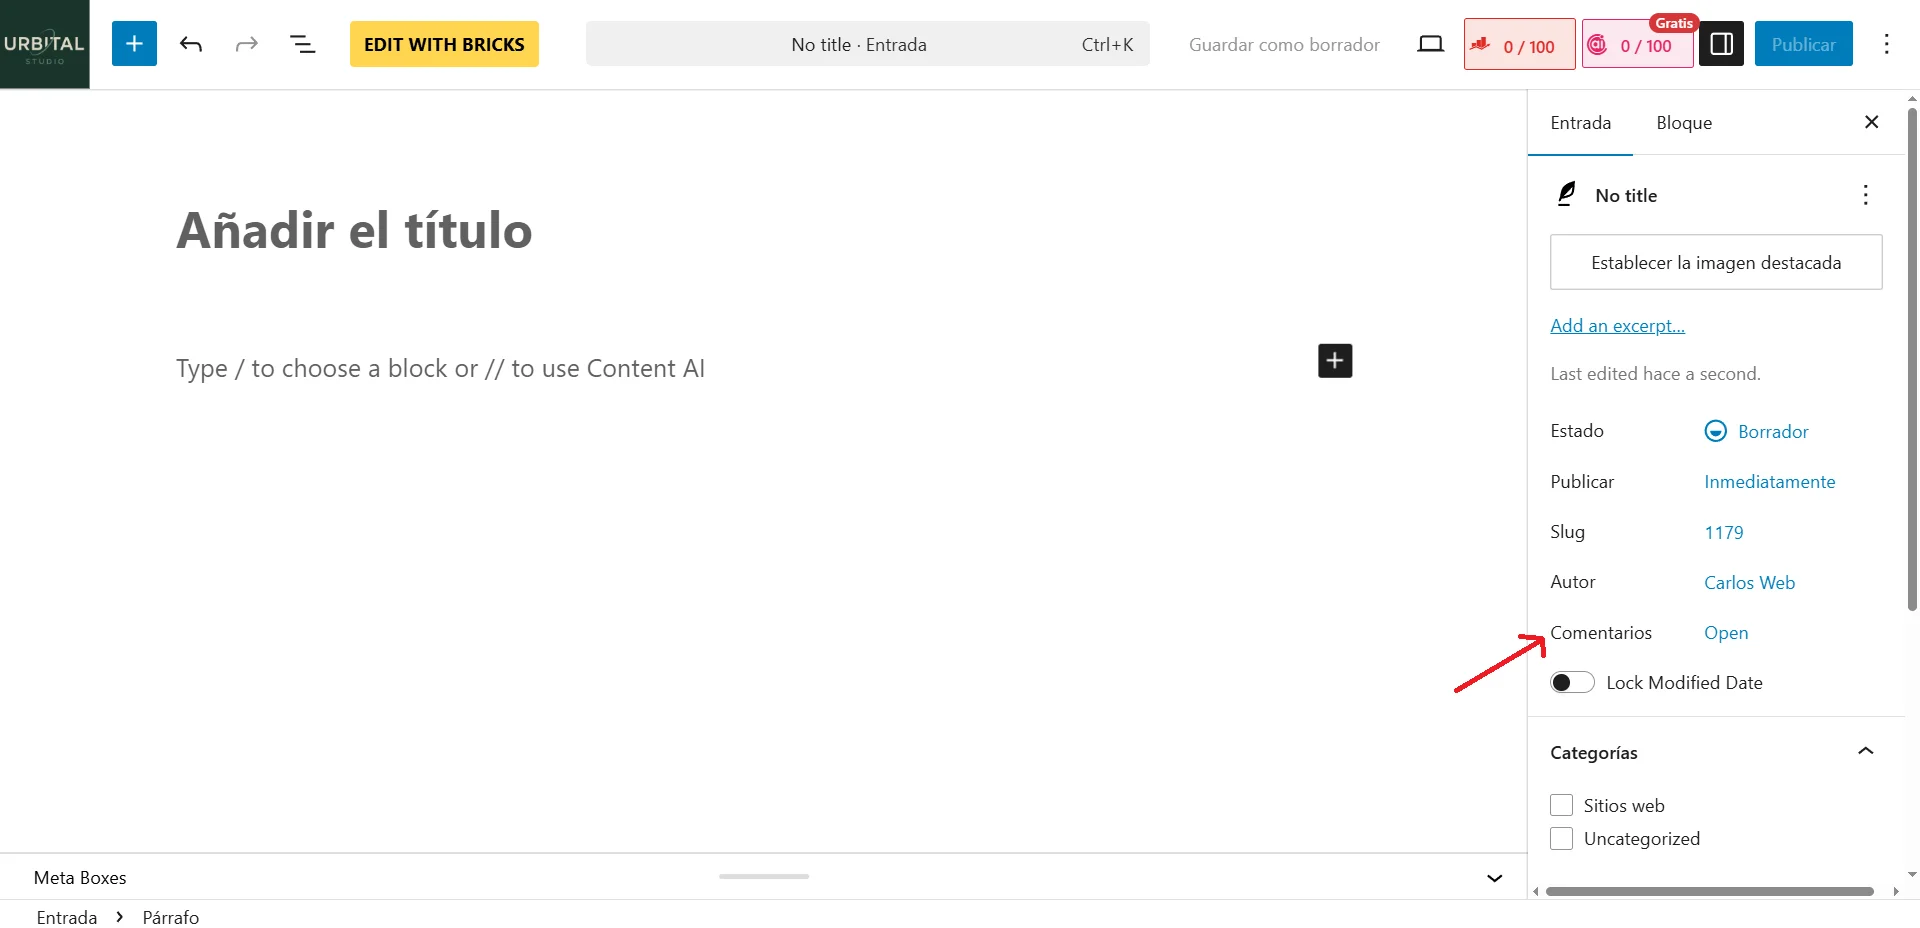Expand the Meta Boxes panel

pyautogui.click(x=1494, y=877)
